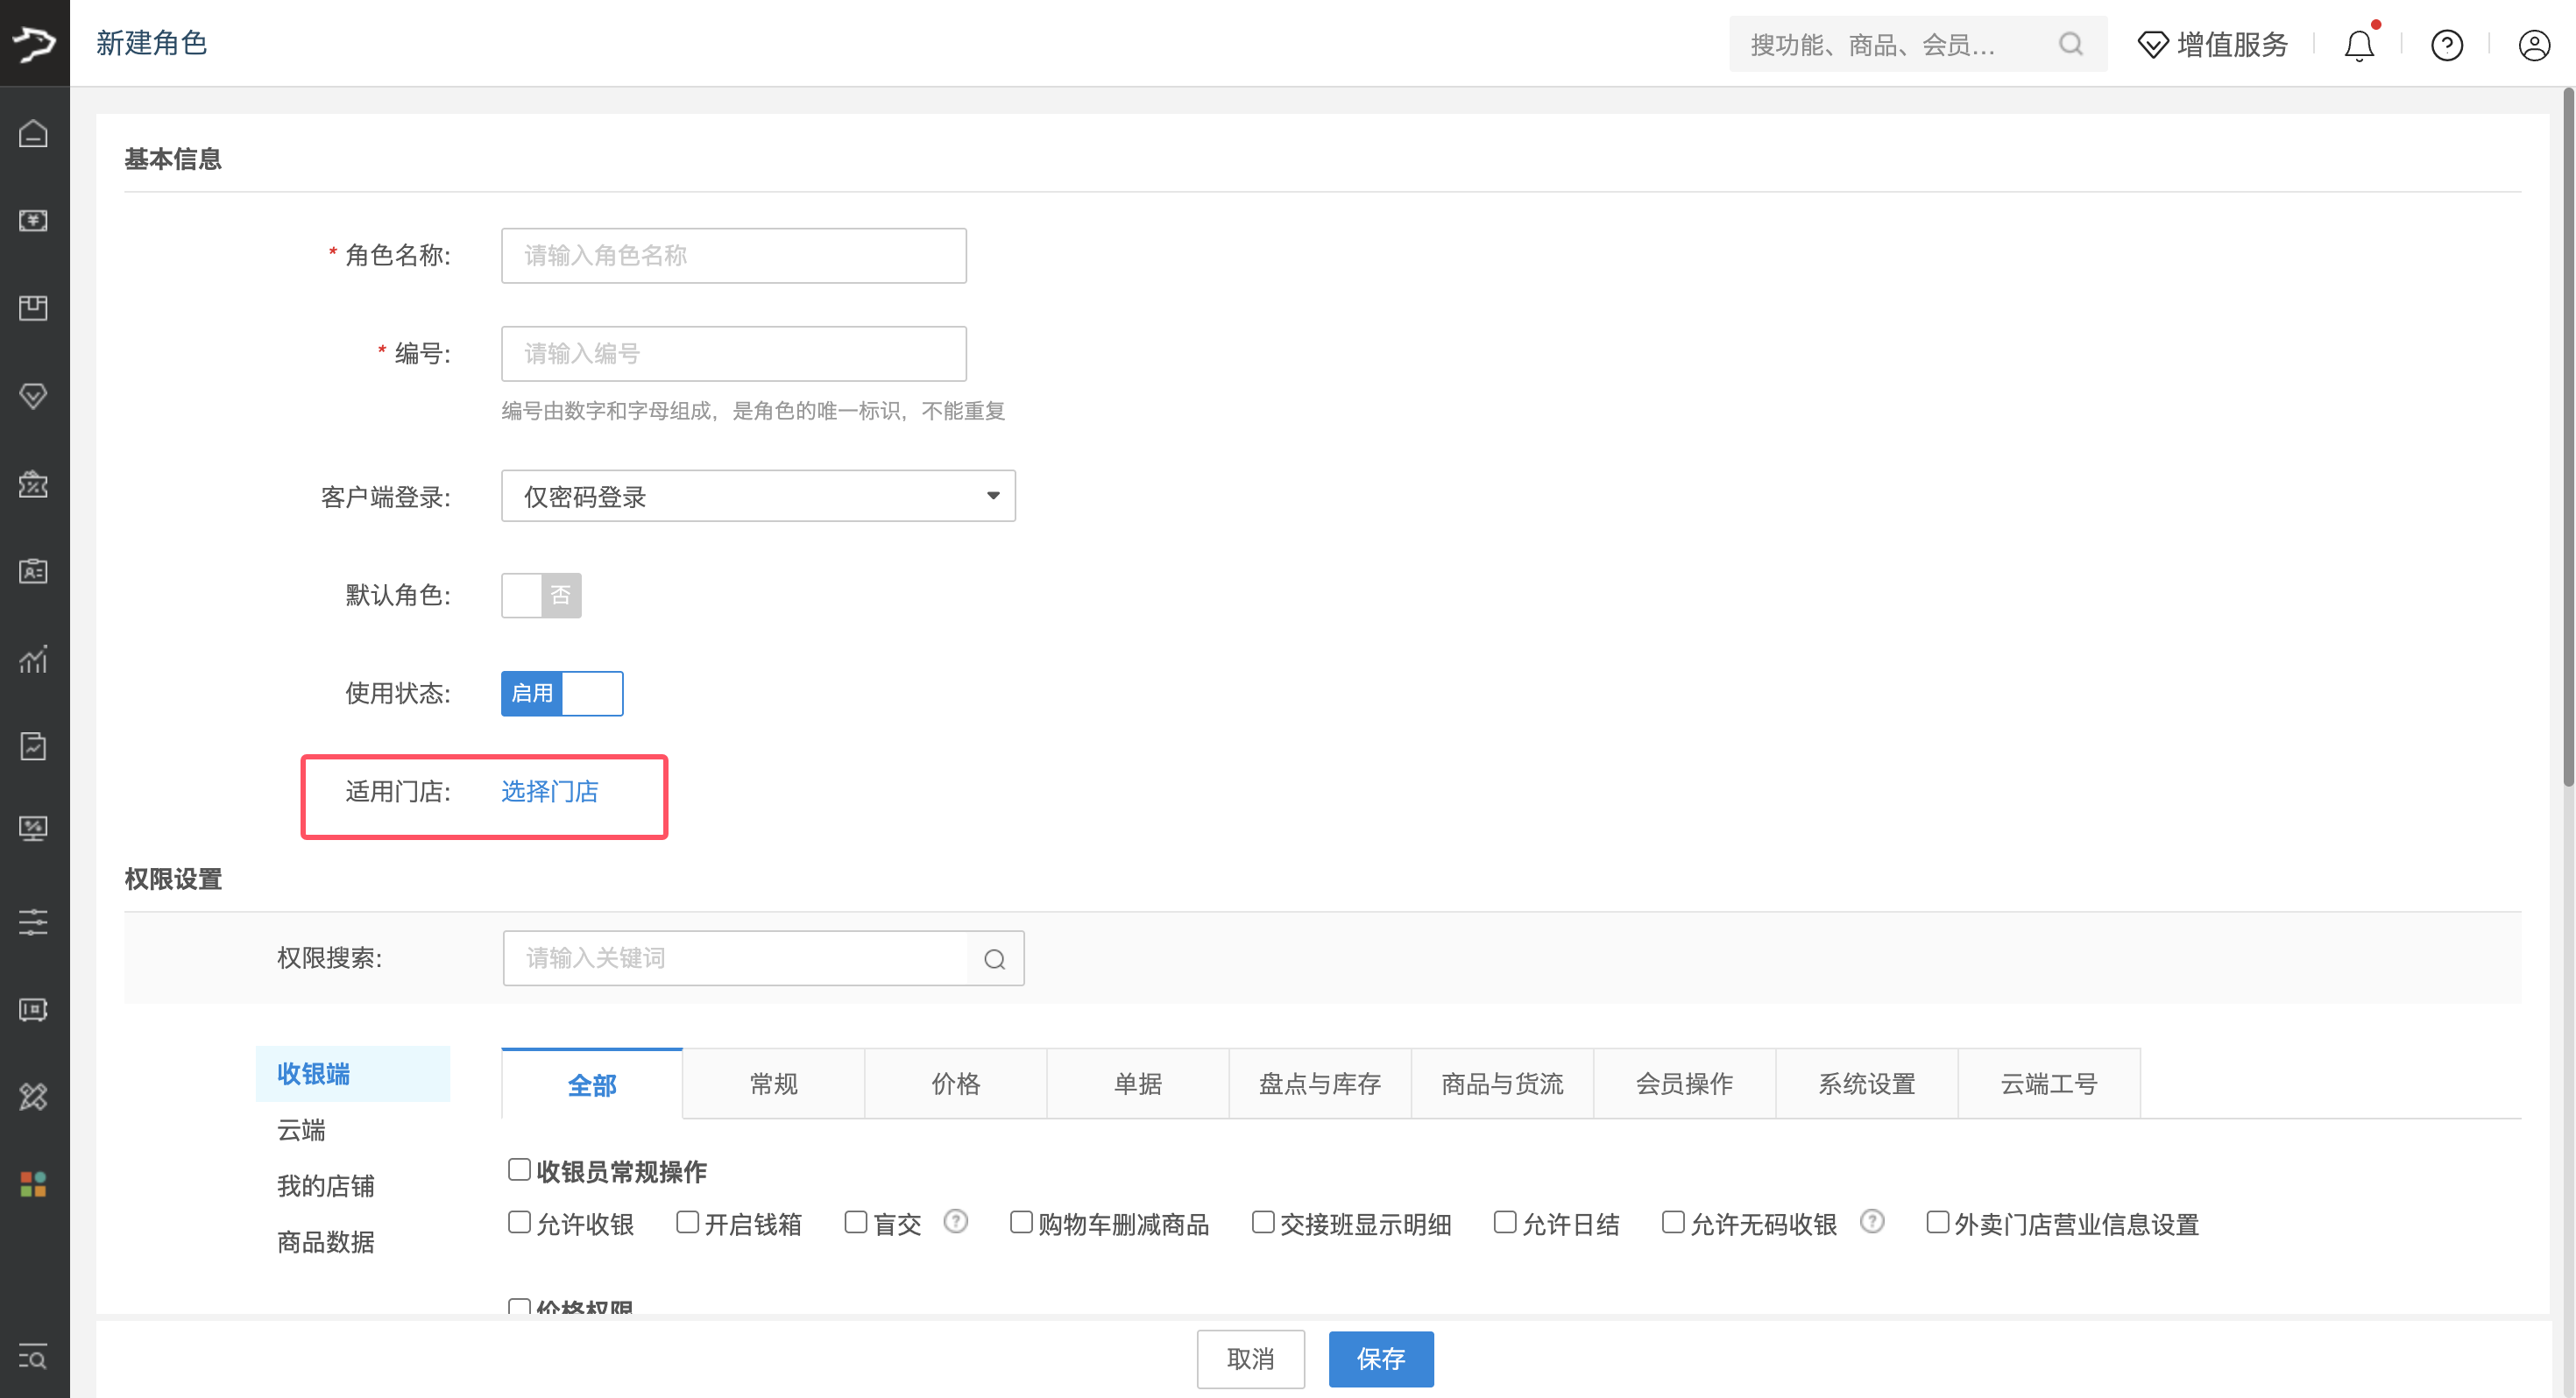The height and width of the screenshot is (1398, 2576).
Task: Open the user account profile icon
Action: [2533, 45]
